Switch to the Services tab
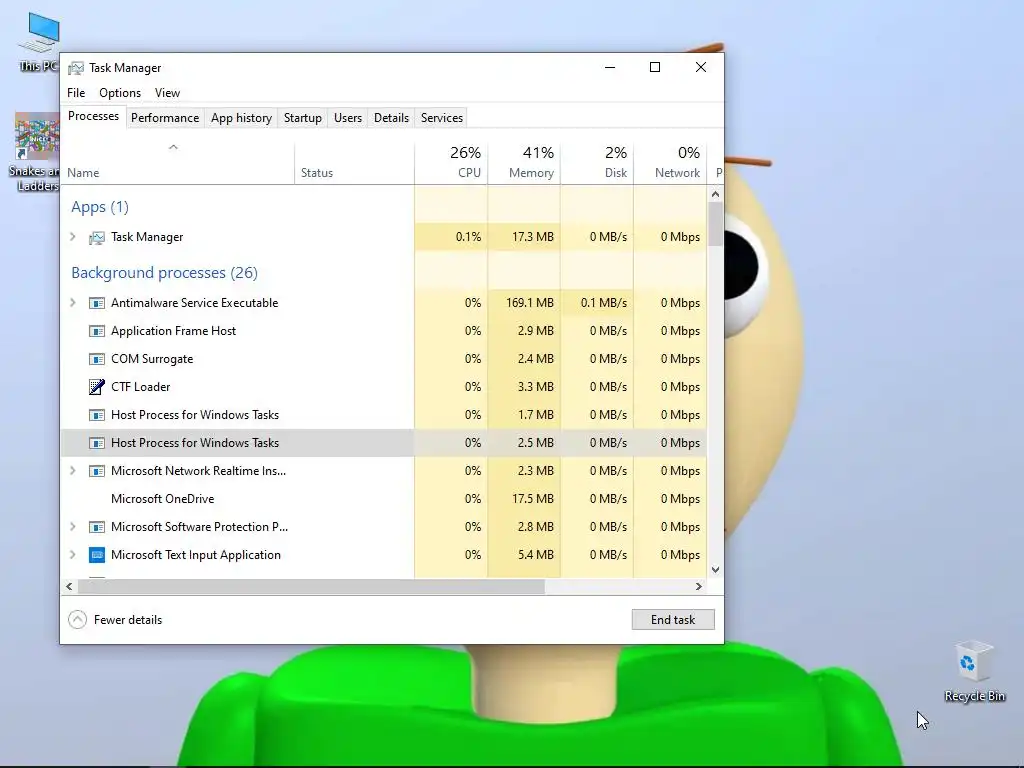Image resolution: width=1024 pixels, height=768 pixels. click(441, 118)
